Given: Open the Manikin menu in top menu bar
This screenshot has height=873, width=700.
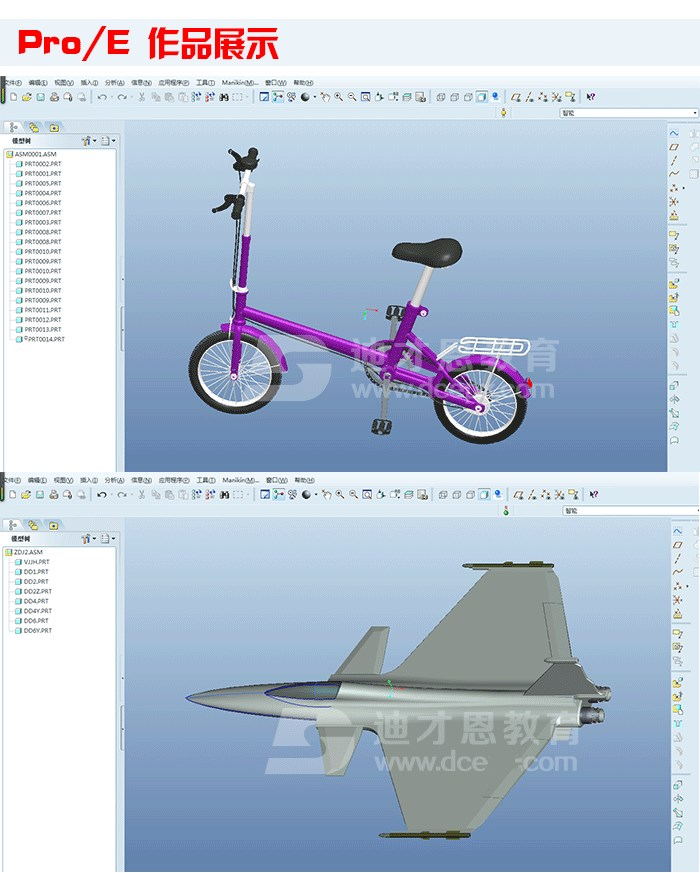Looking at the screenshot, I should tap(239, 83).
